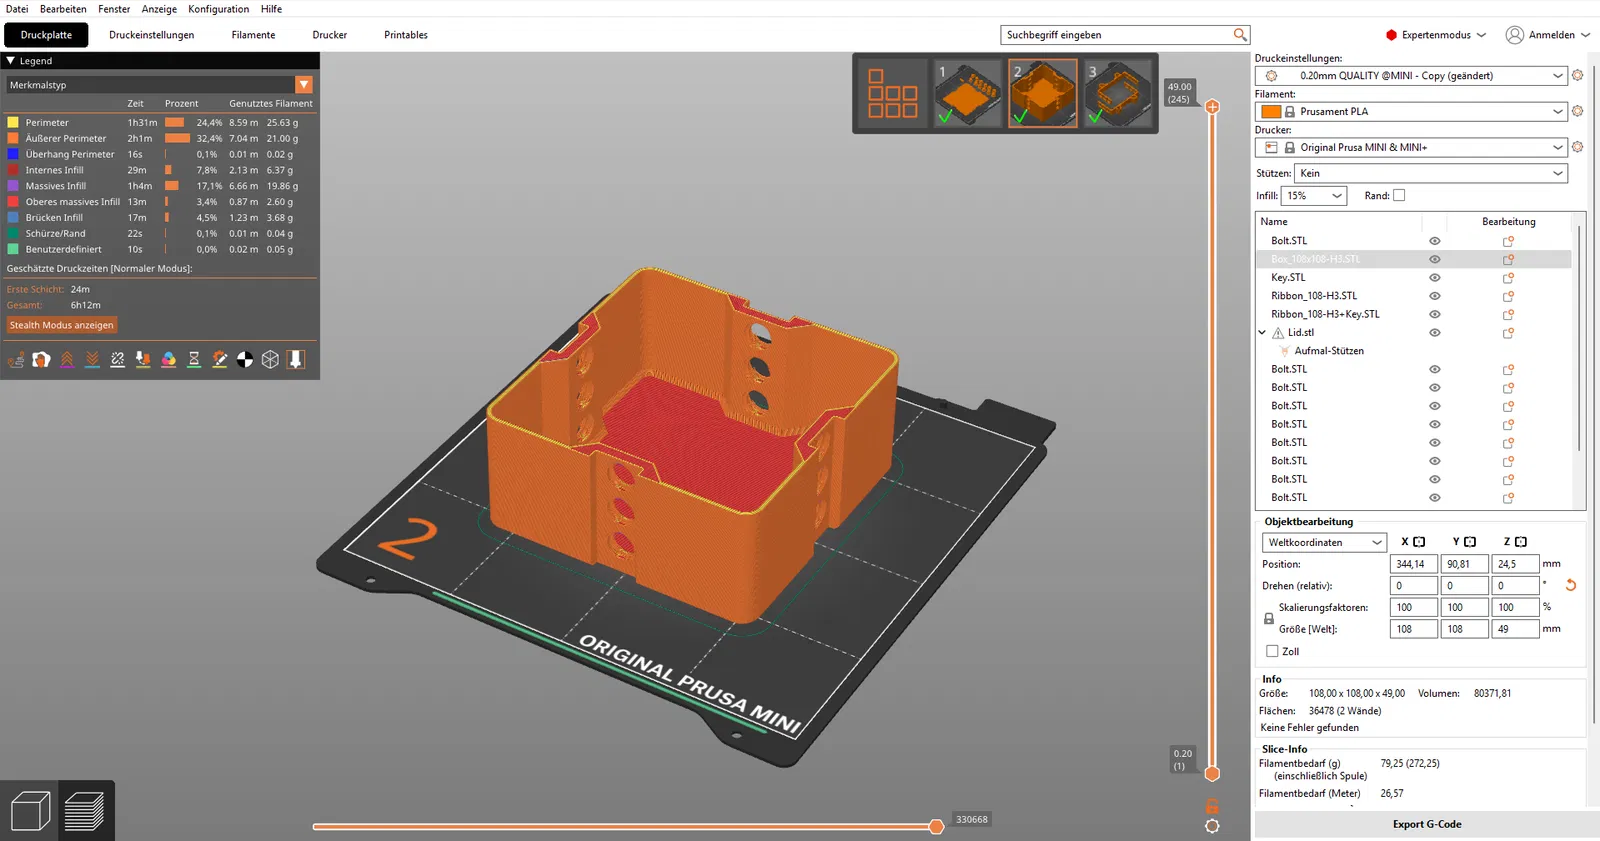Image resolution: width=1600 pixels, height=841 pixels.
Task: Click the orange filament color swatch
Action: tap(1271, 112)
